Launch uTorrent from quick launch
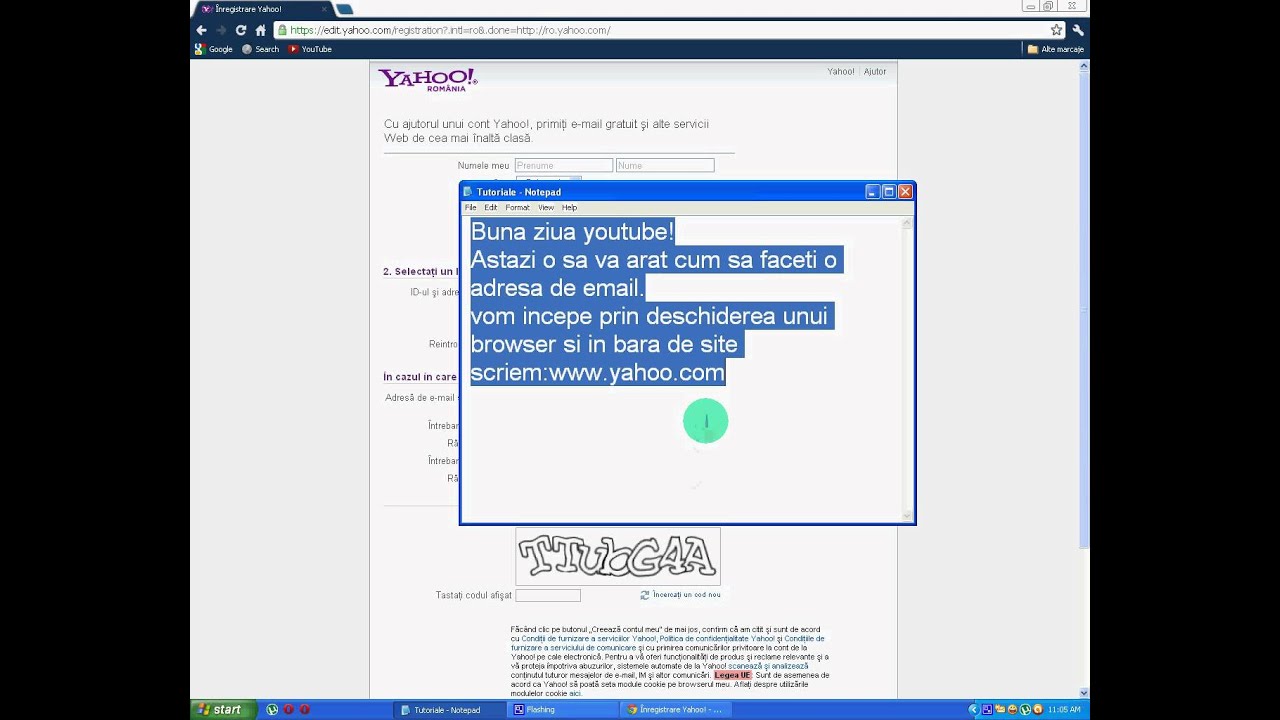 (x=272, y=710)
